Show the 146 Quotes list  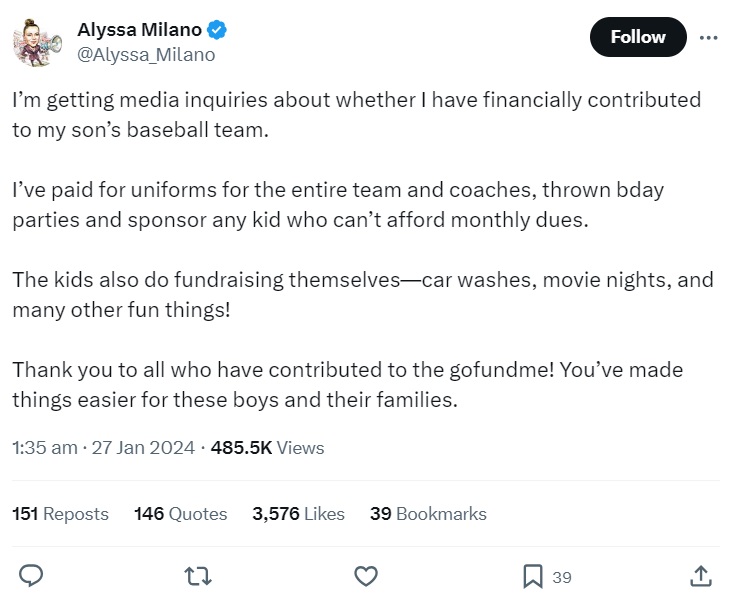coord(180,514)
